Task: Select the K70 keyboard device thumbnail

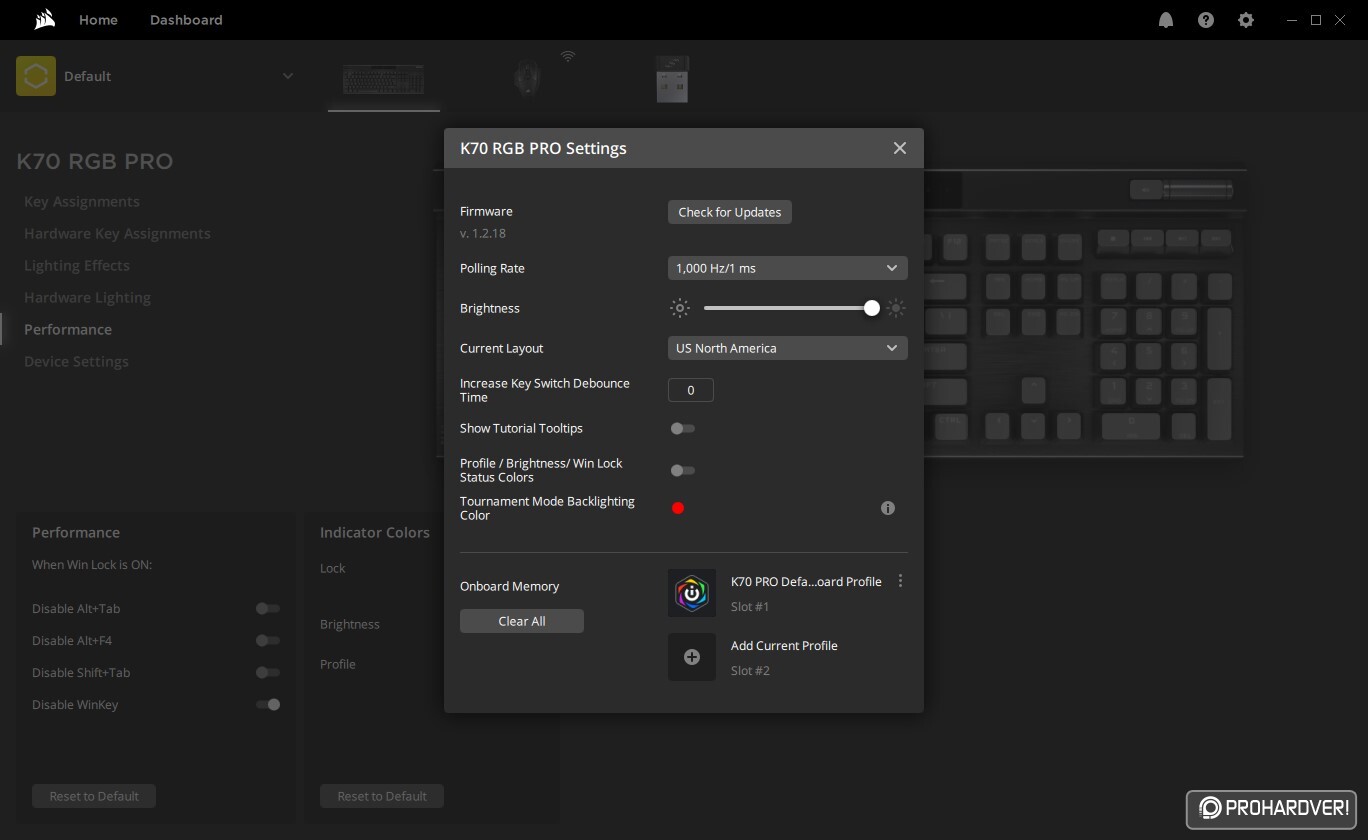Action: click(383, 79)
